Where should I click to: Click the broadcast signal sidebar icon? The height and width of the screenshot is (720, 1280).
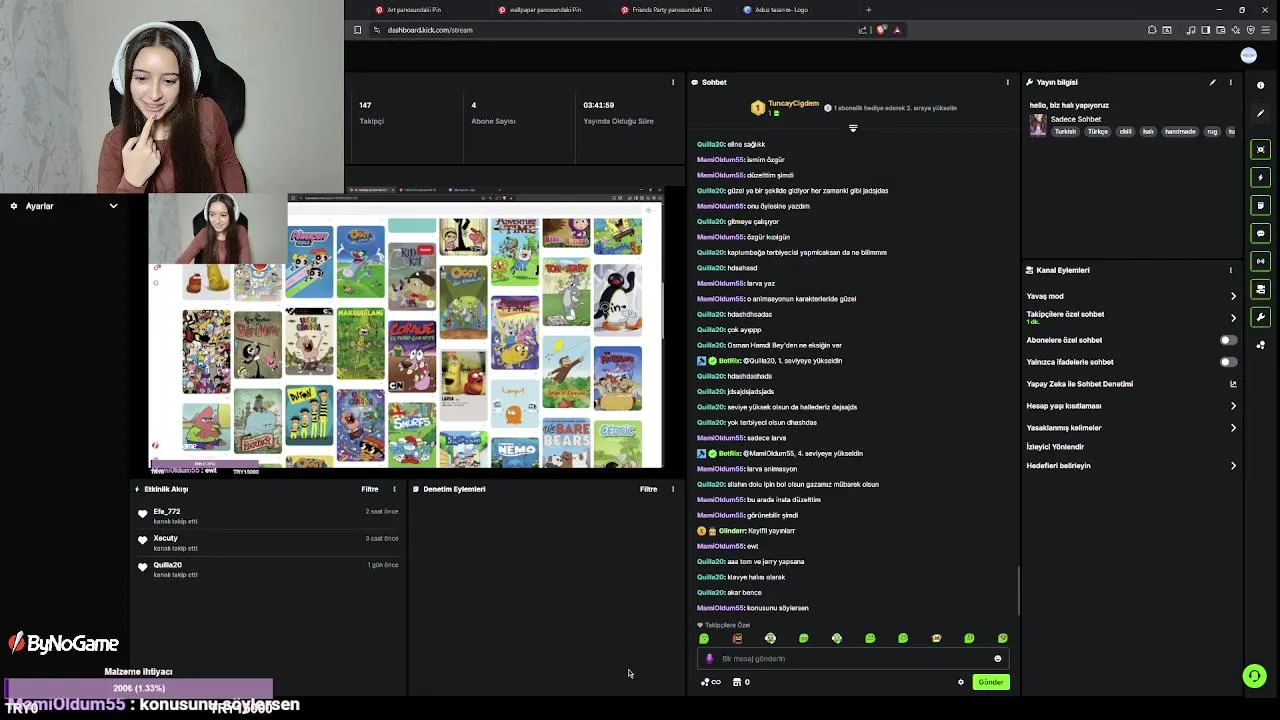tap(1260, 261)
